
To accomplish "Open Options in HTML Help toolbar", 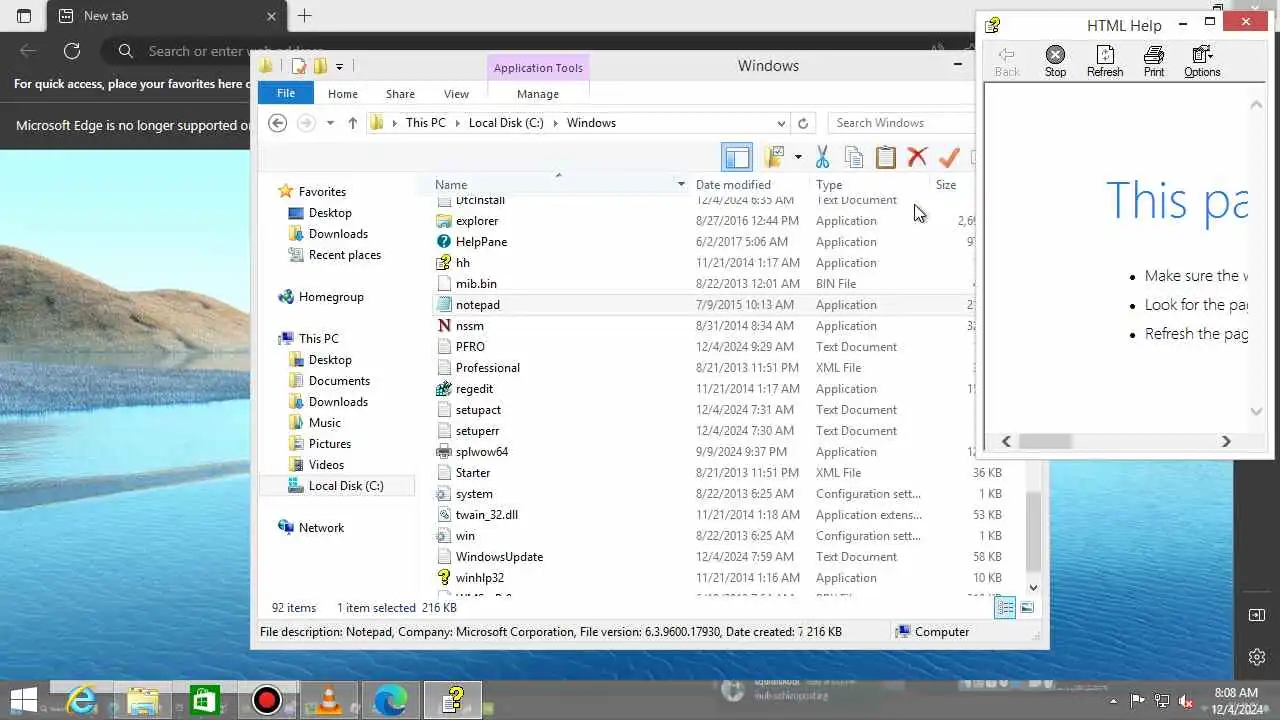I will [x=1202, y=61].
